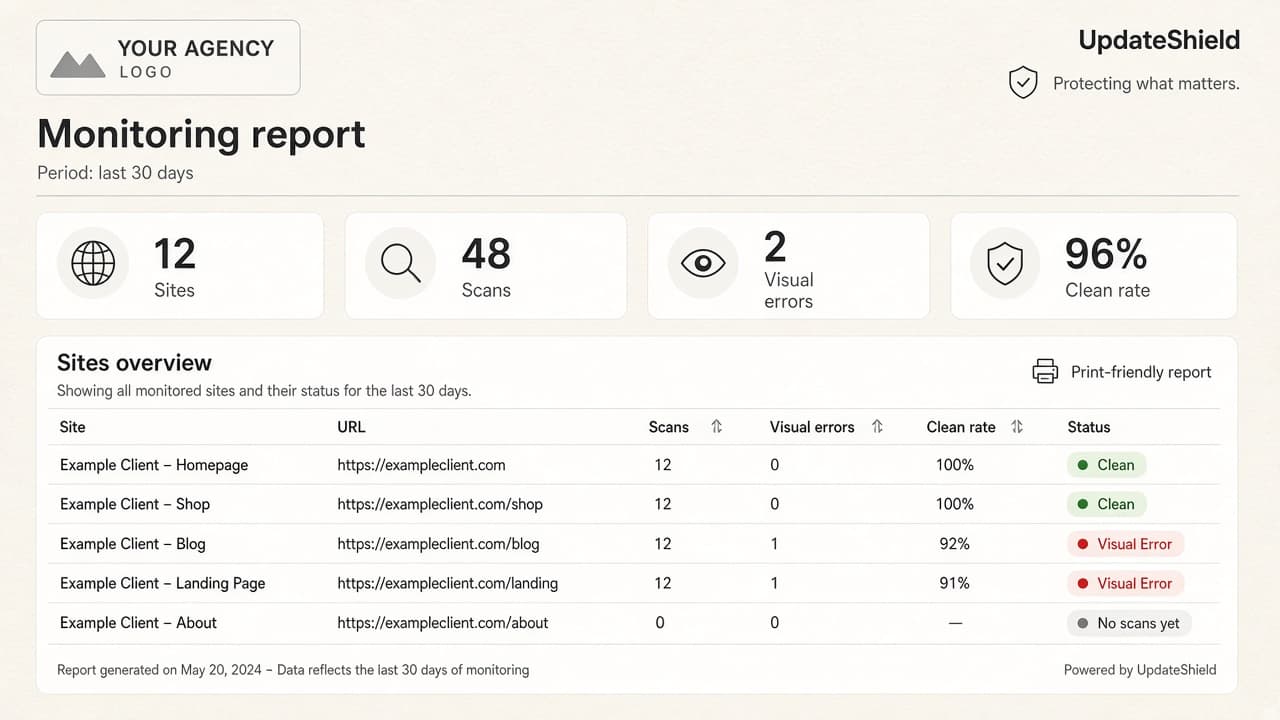Open the exampleclient.com/about URL
Image resolution: width=1280 pixels, height=720 pixels.
[x=443, y=623]
